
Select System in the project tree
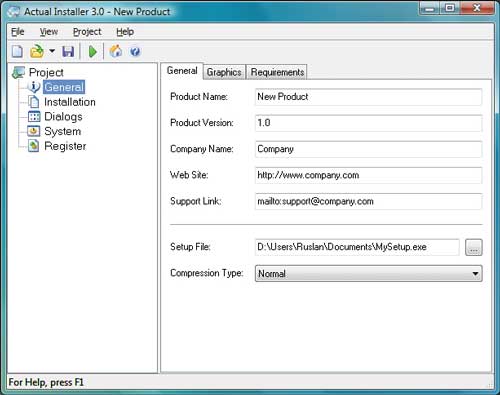(x=62, y=131)
